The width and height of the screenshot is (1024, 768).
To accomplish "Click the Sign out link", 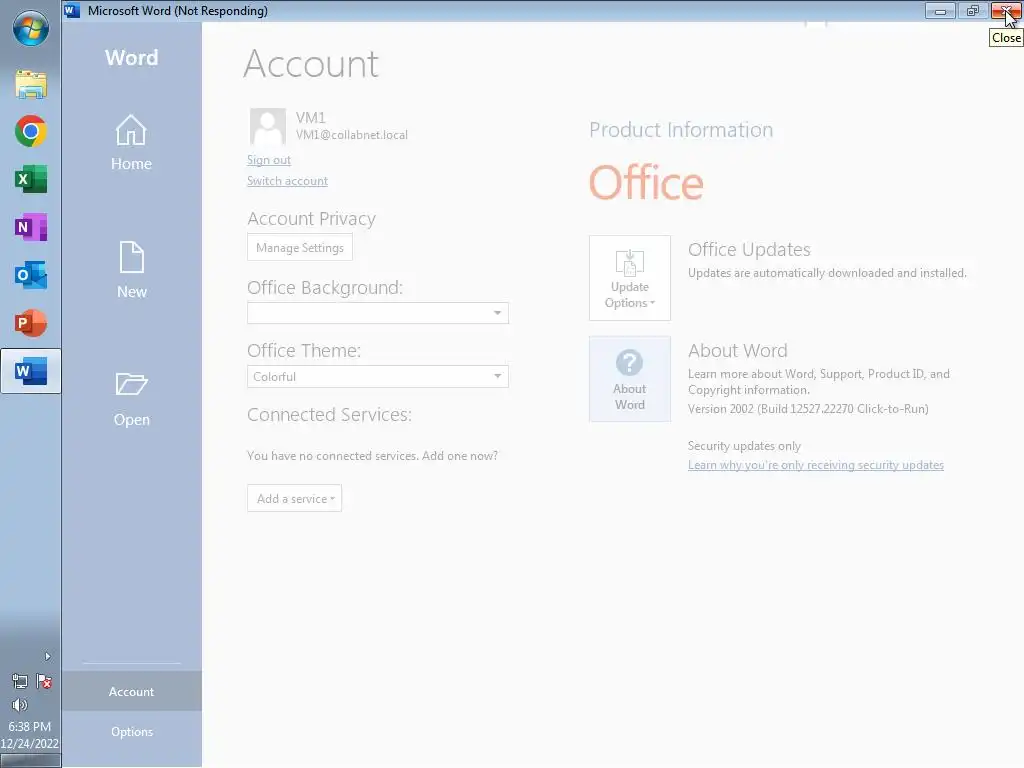I will click(268, 160).
